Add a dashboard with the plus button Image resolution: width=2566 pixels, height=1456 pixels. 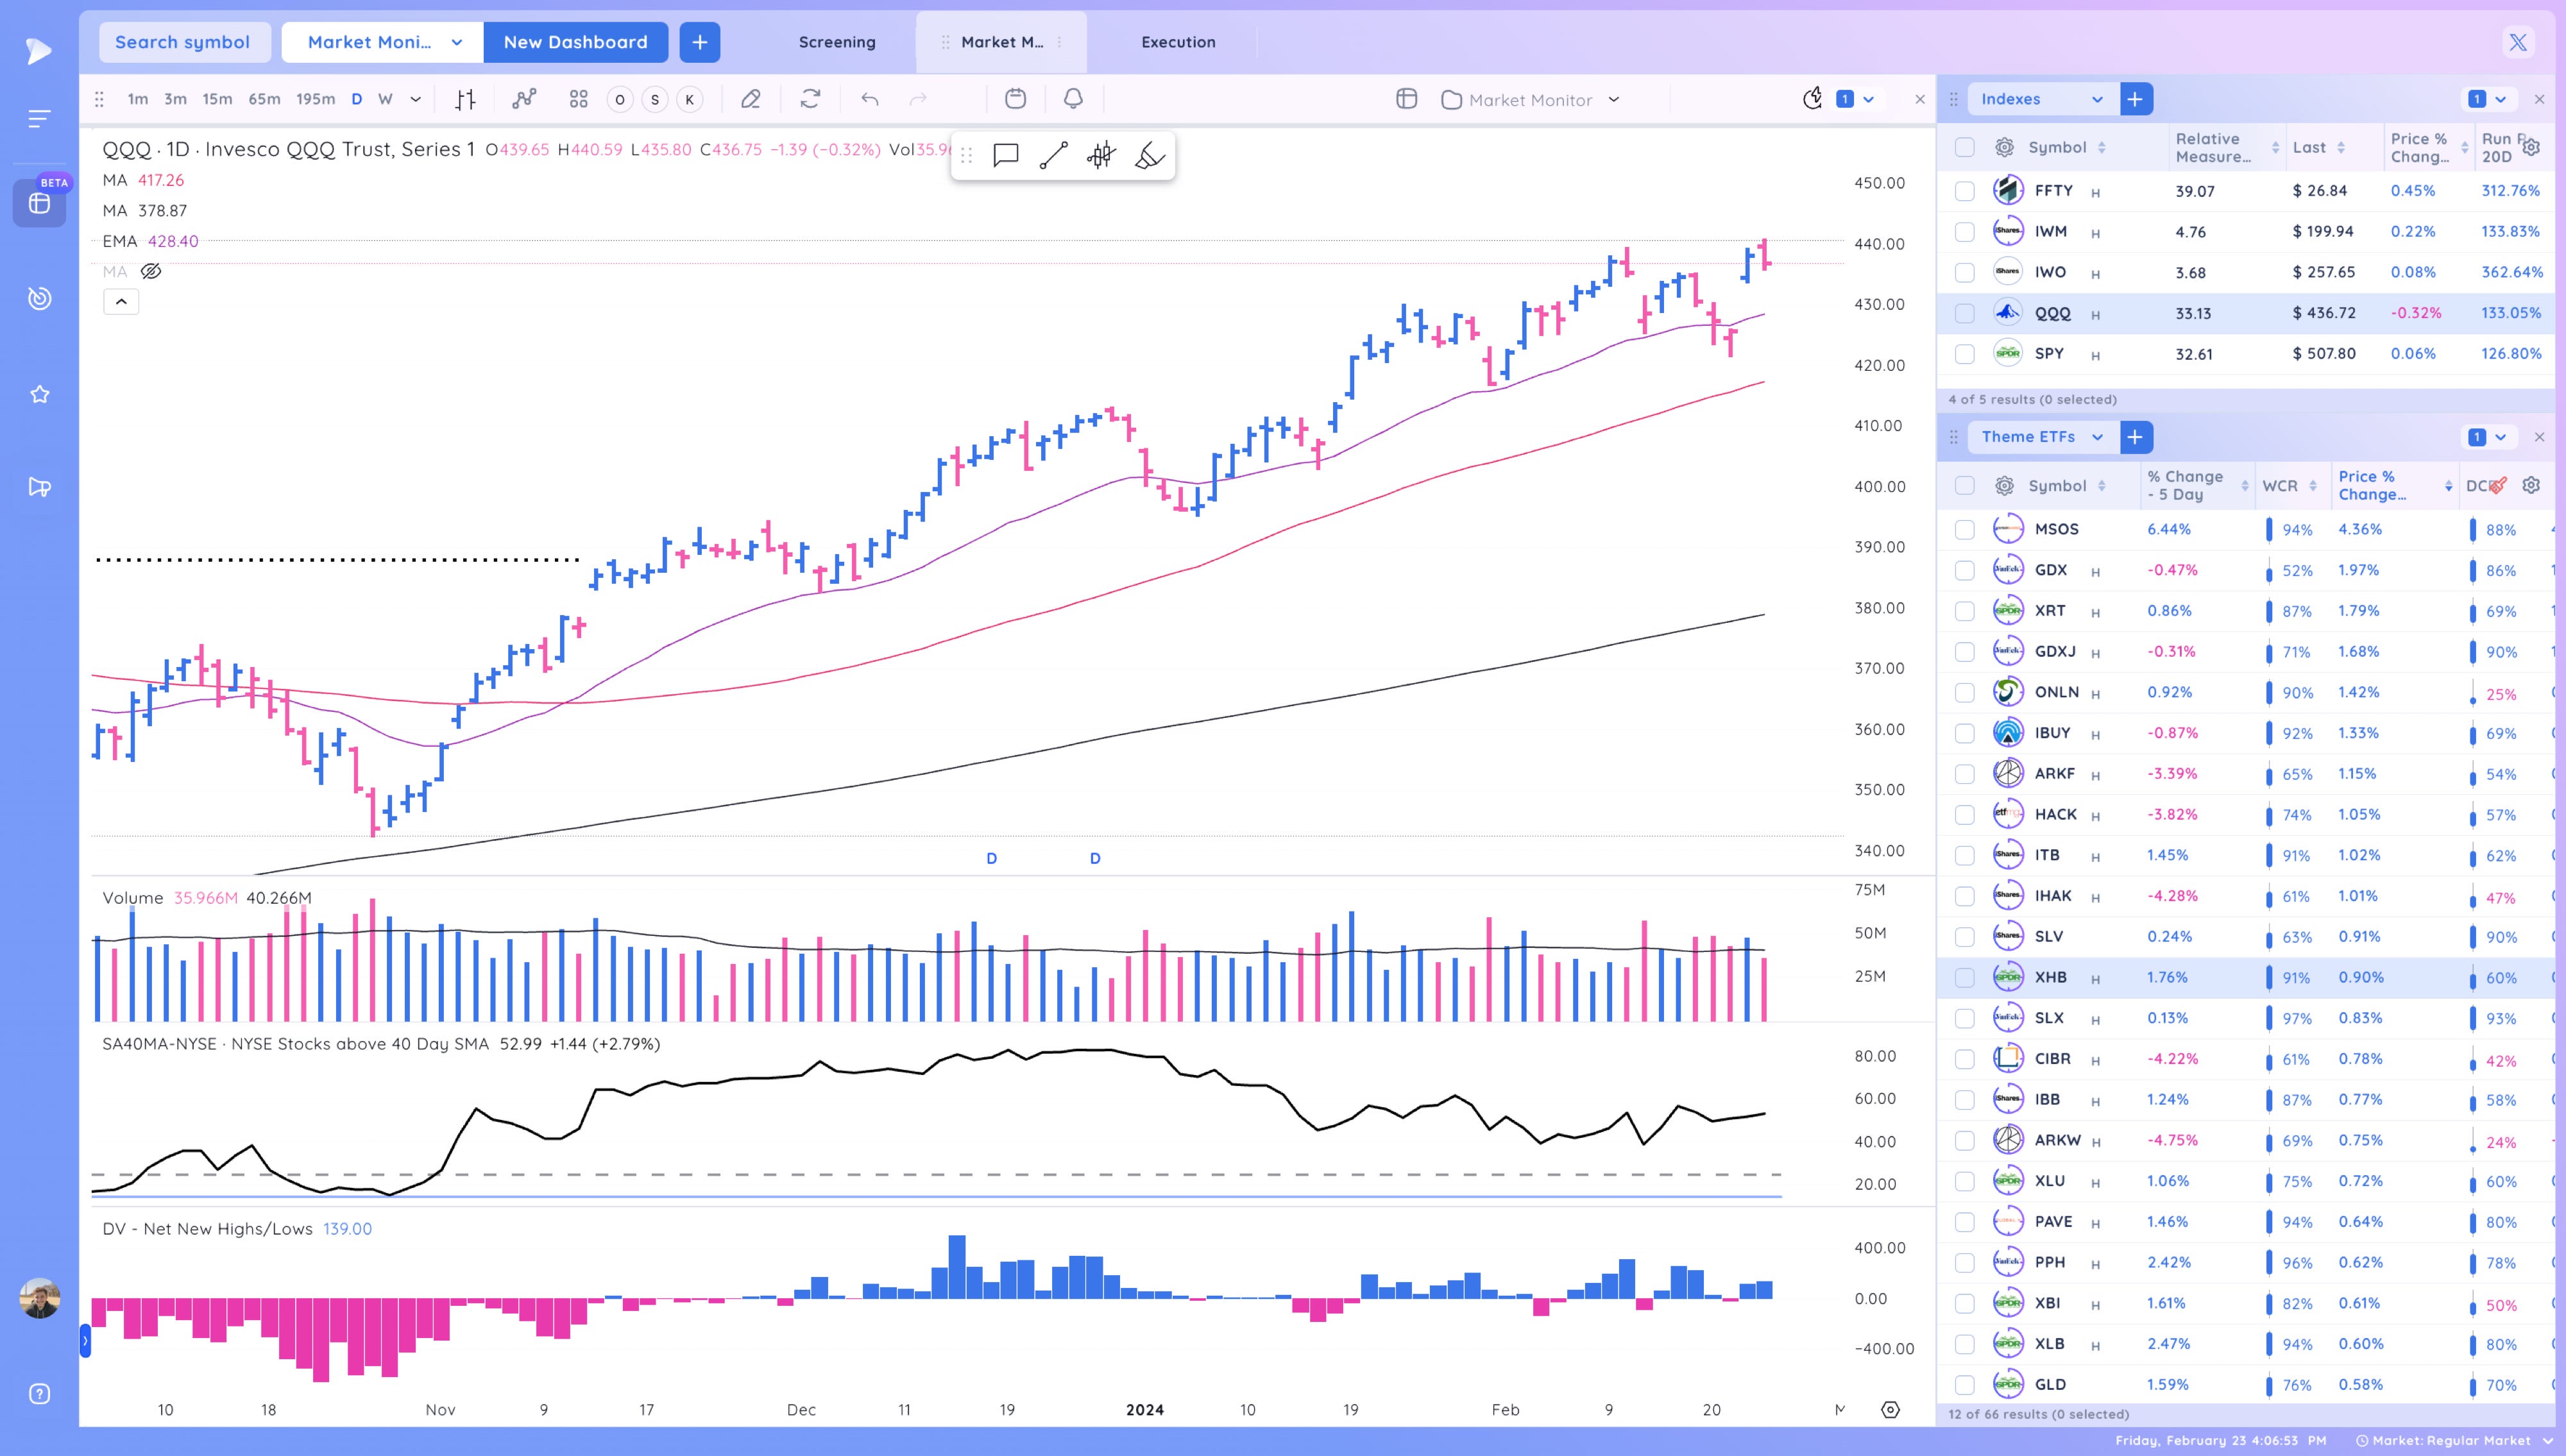pos(700,42)
